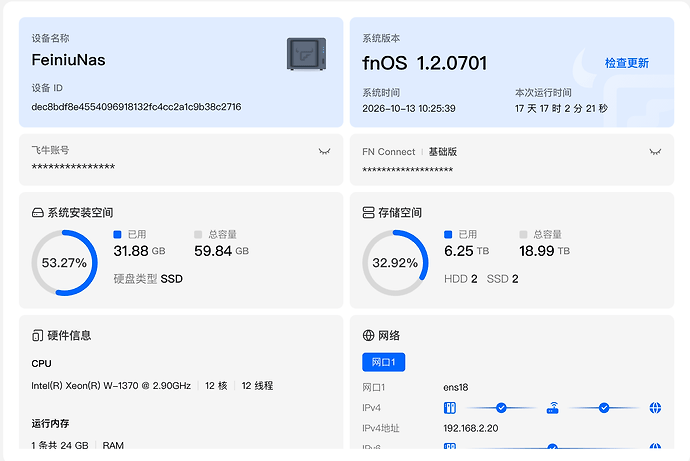
Task: Click the 1 条共 24 GB memory text
Action: (x=60, y=445)
